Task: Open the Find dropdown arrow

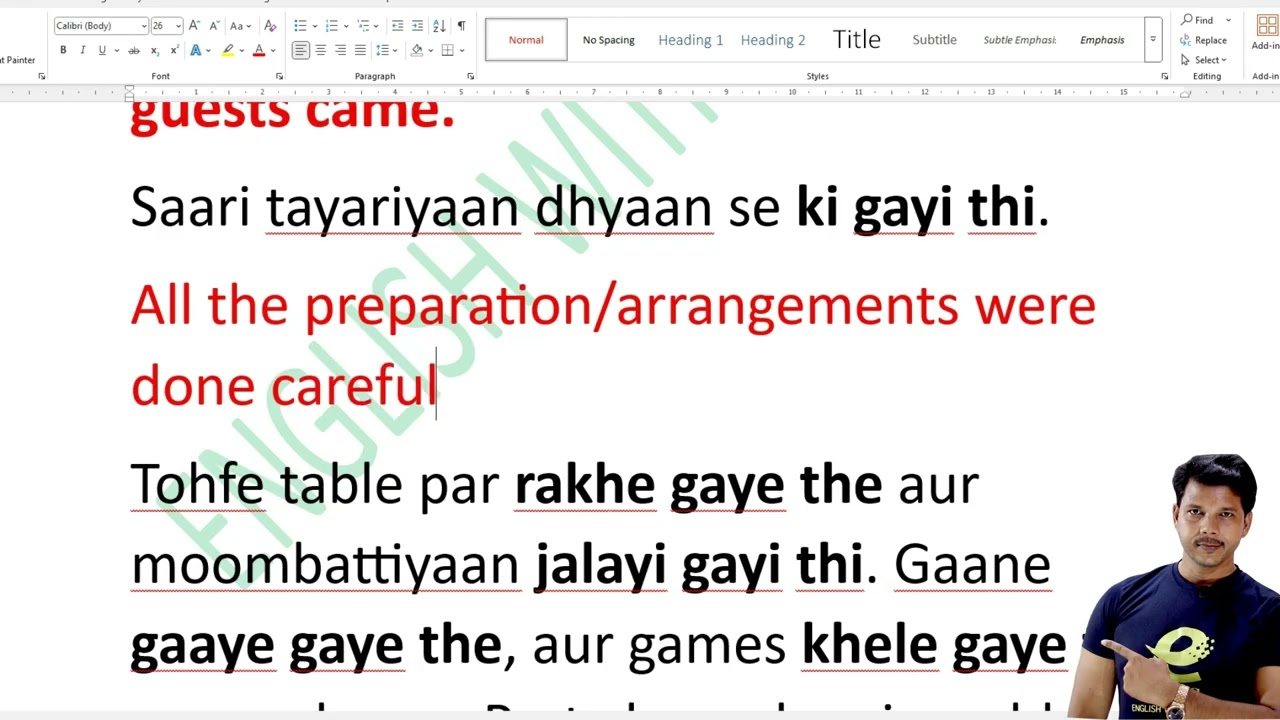Action: (x=1229, y=20)
